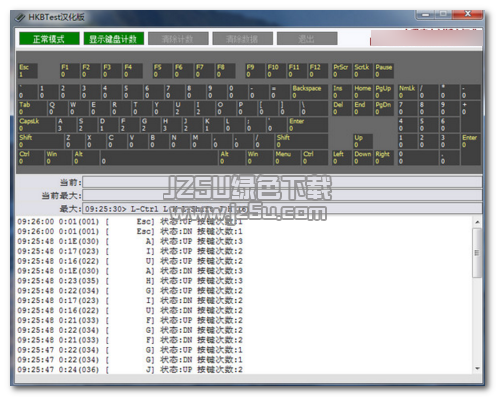The width and height of the screenshot is (496, 397).
Task: Select the first Esc log entry line
Action: pyautogui.click(x=130, y=222)
